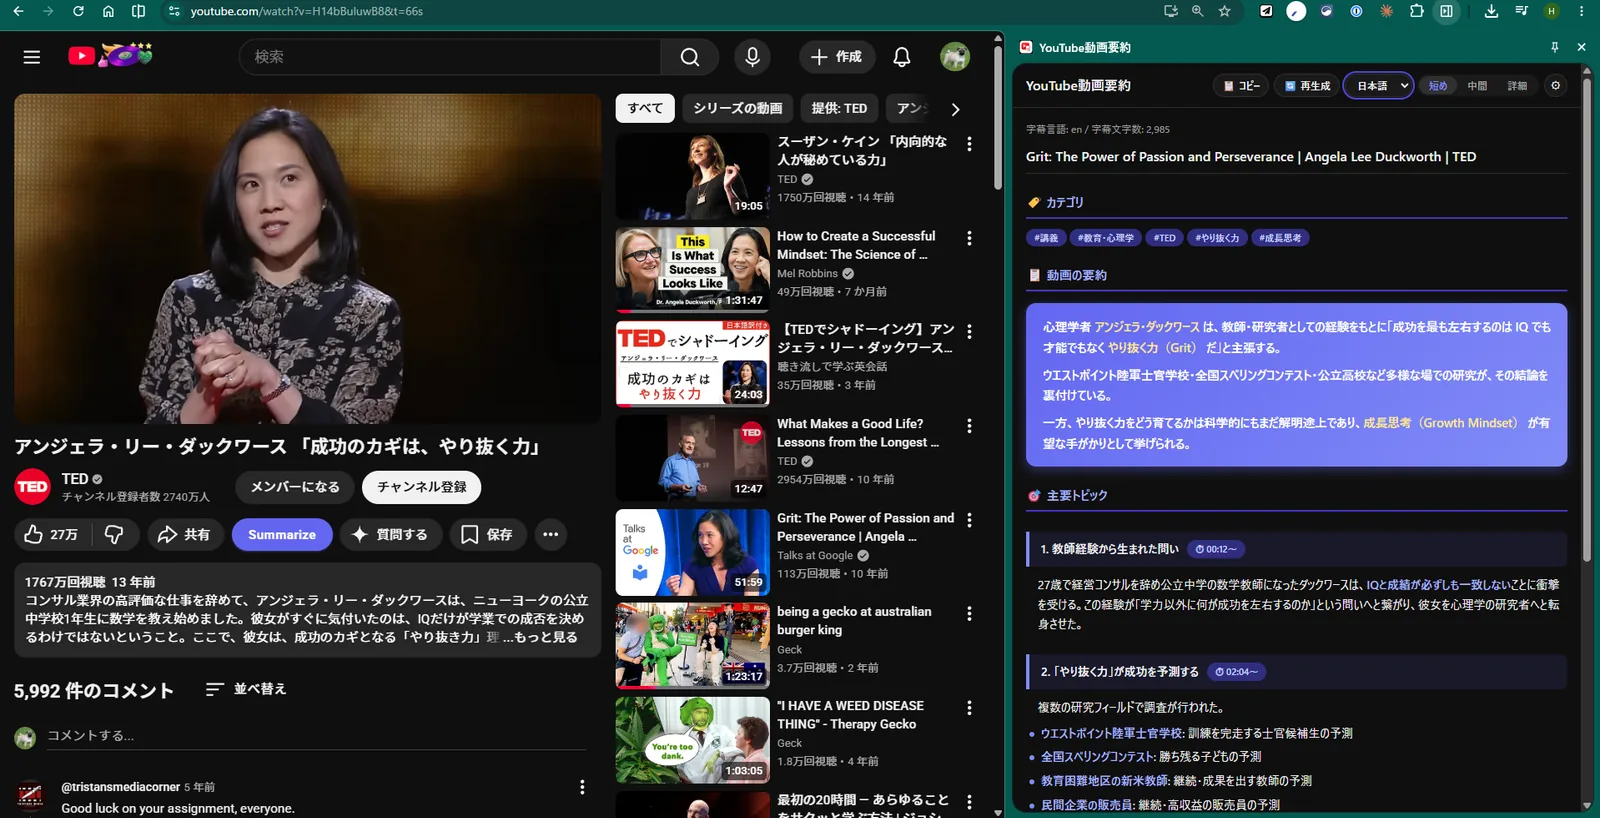Click the メンバーになる button
The image size is (1600, 818).
click(295, 487)
